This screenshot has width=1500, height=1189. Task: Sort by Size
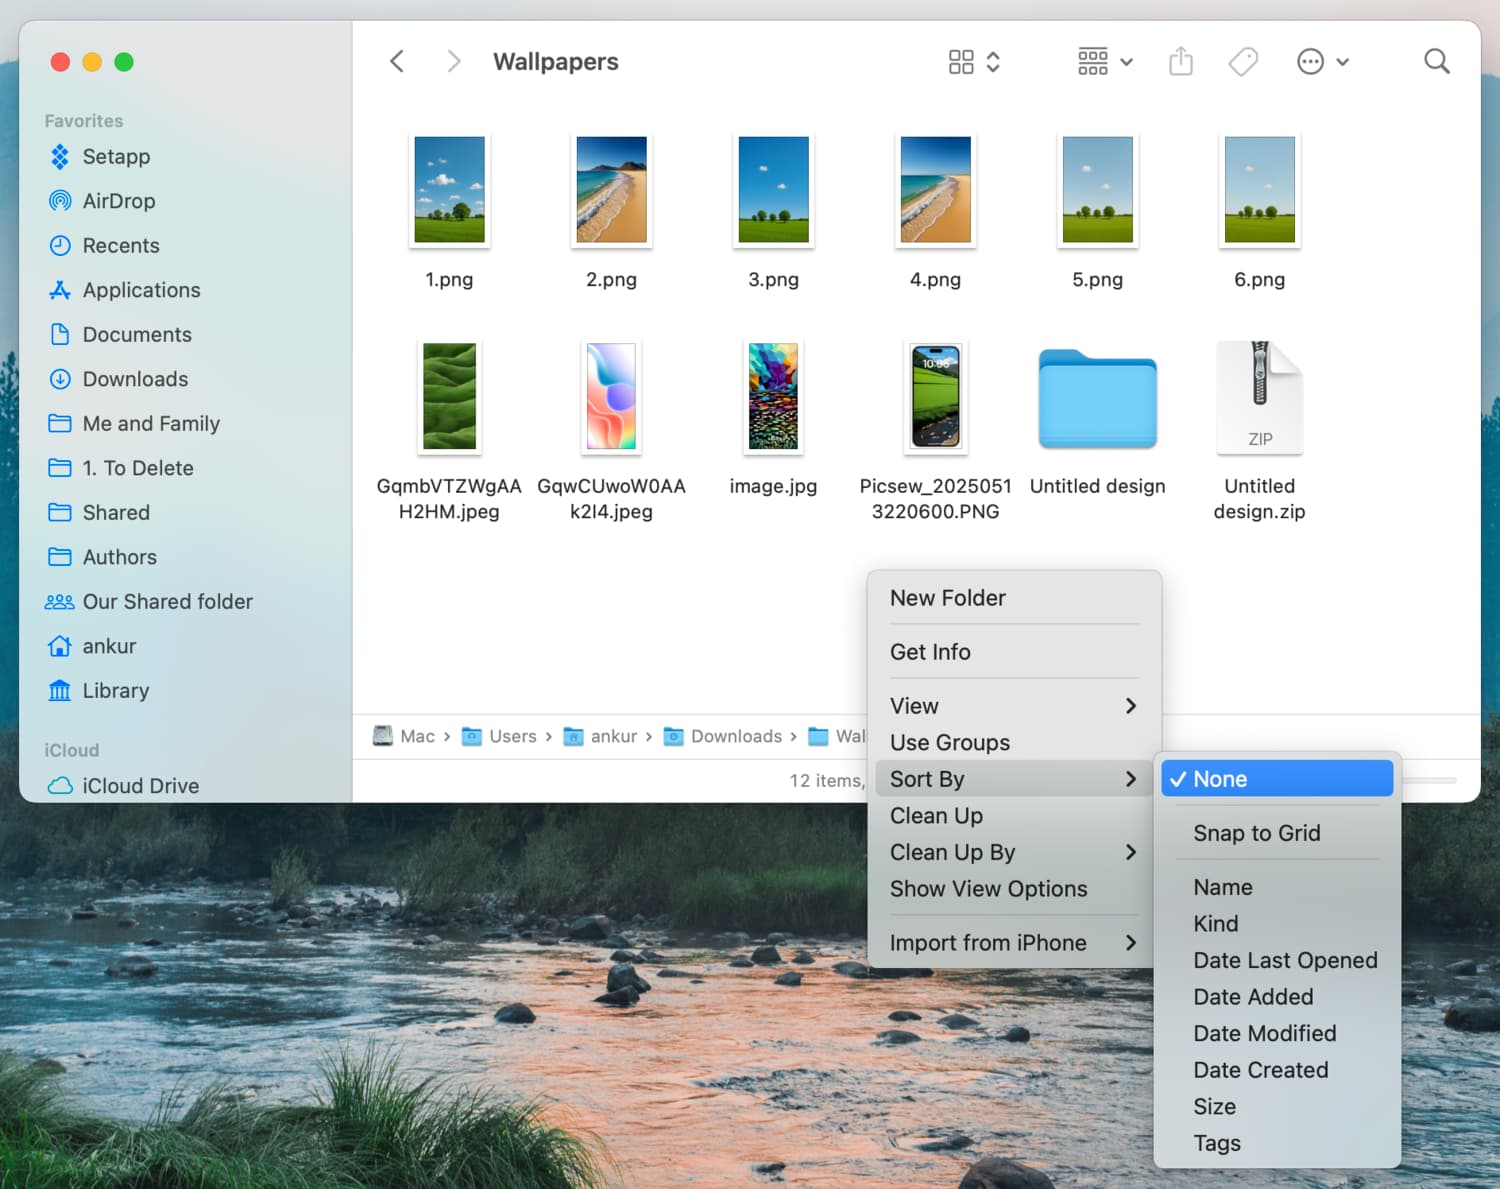tap(1277, 1107)
